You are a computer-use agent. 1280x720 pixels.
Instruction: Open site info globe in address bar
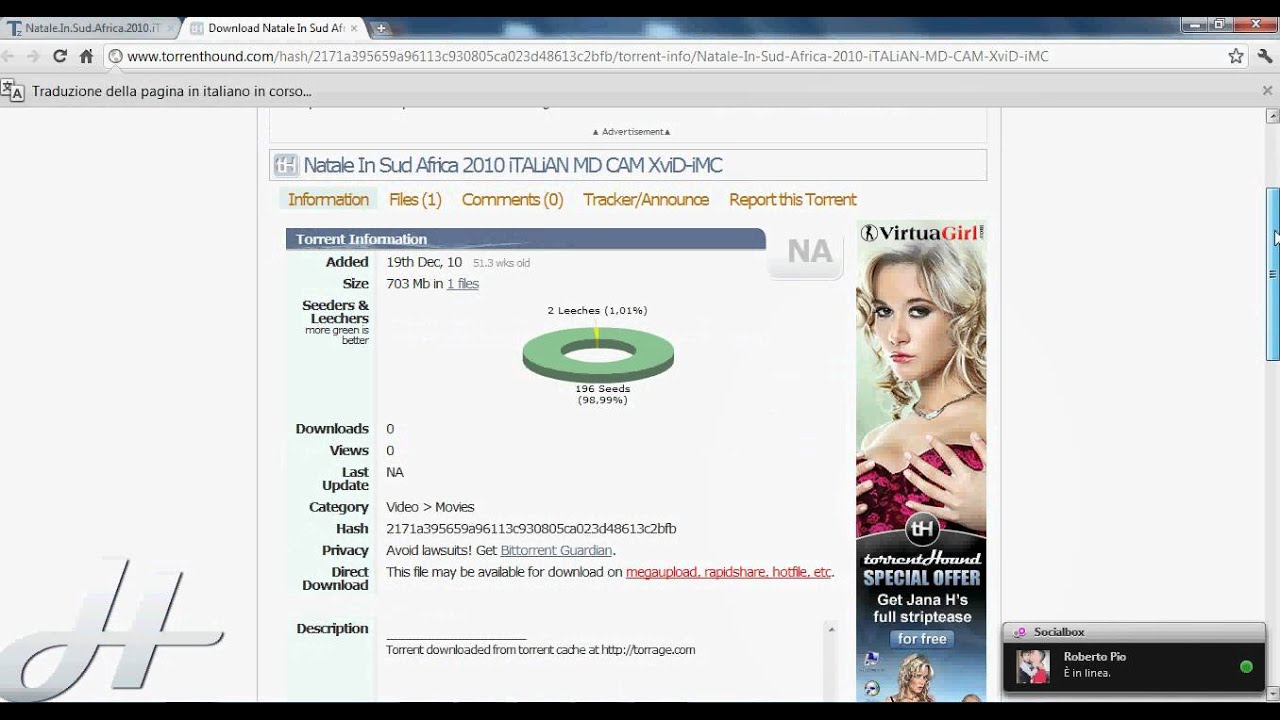tap(115, 56)
